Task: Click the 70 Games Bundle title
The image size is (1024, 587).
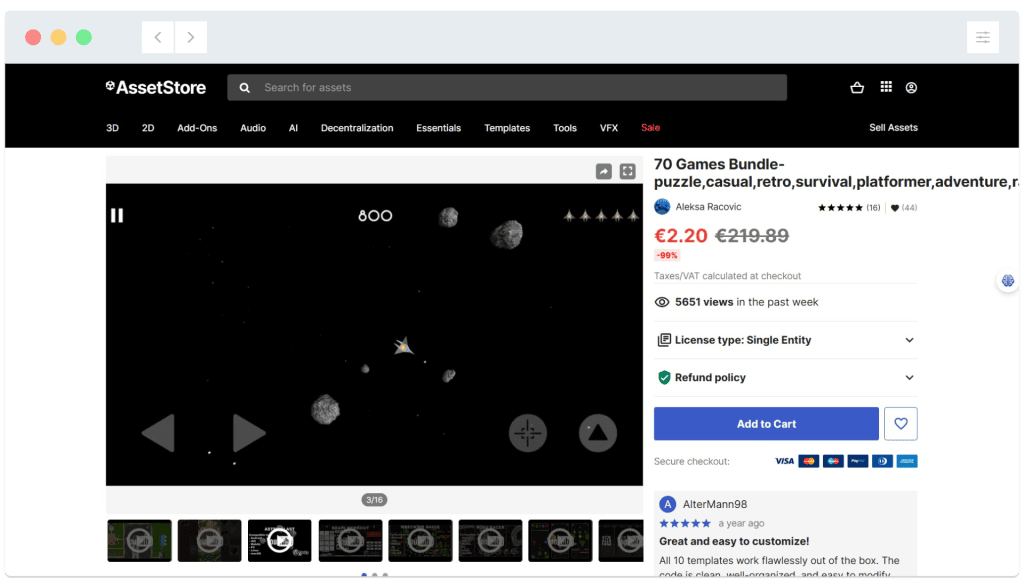Action: [836, 173]
